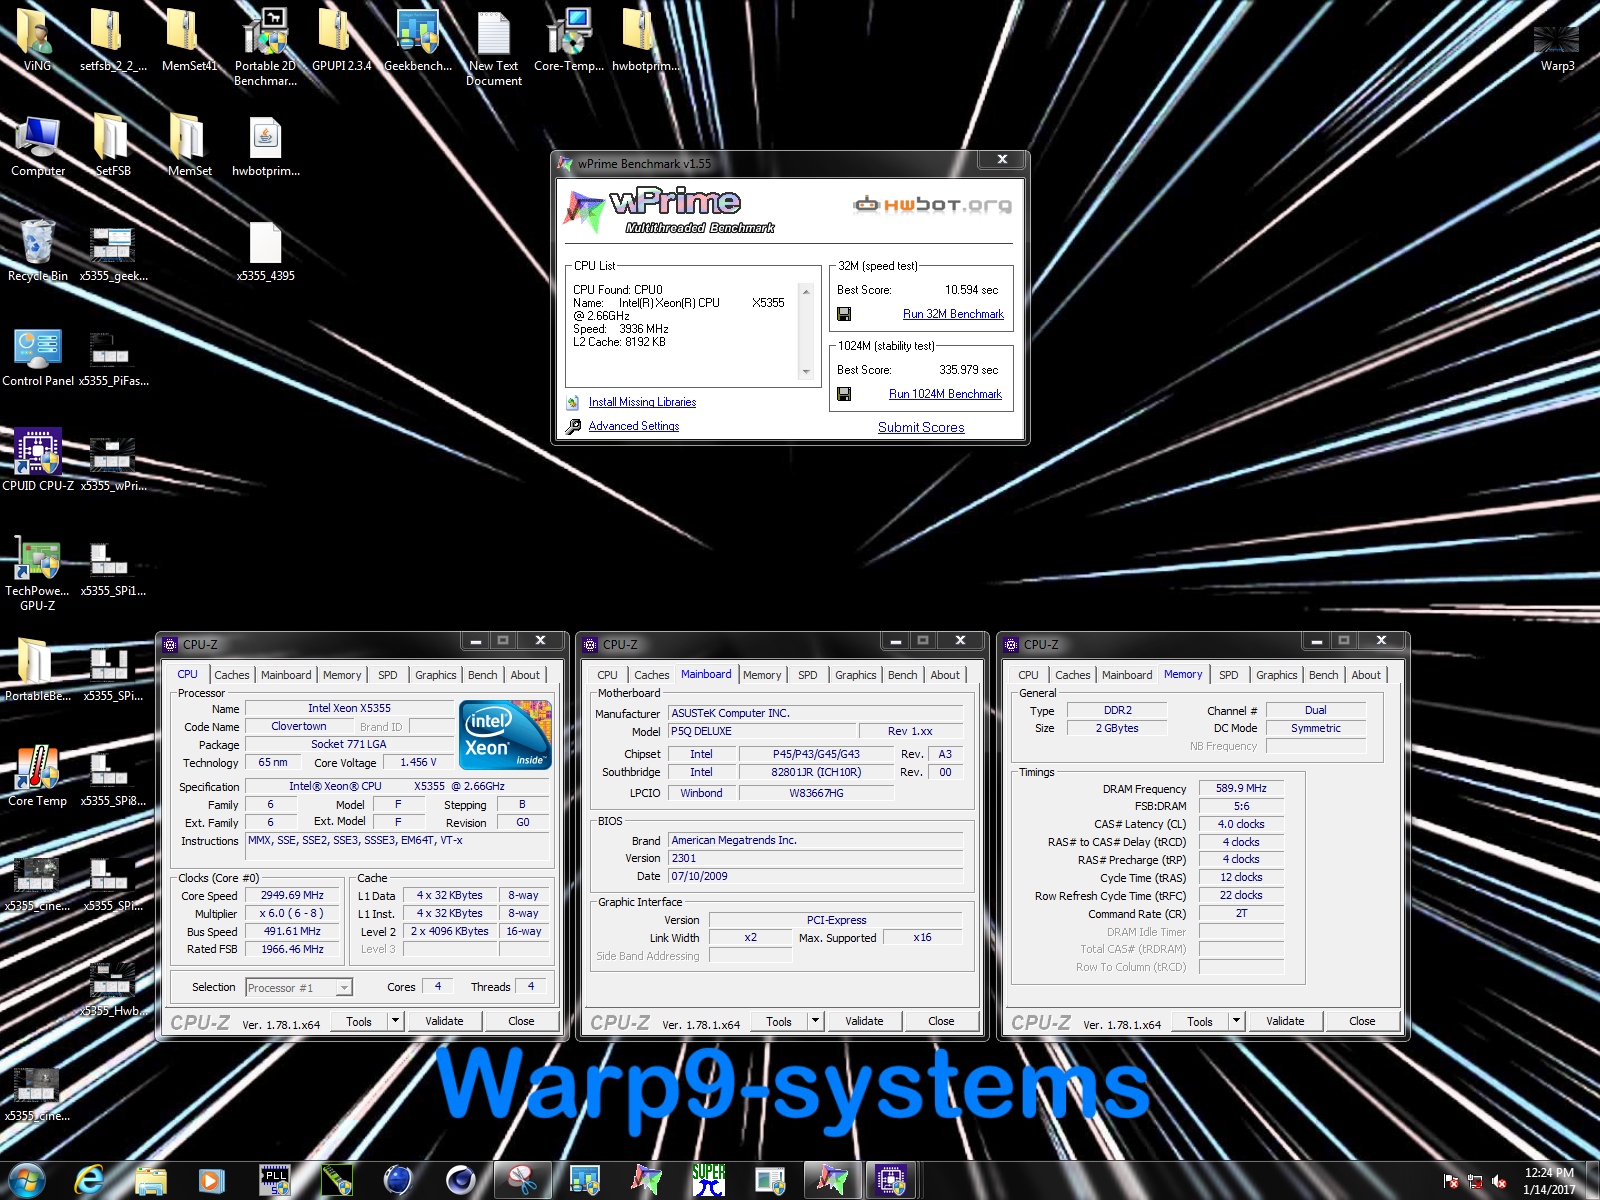Click the CPU-Z taskbar icon

[x=891, y=1180]
